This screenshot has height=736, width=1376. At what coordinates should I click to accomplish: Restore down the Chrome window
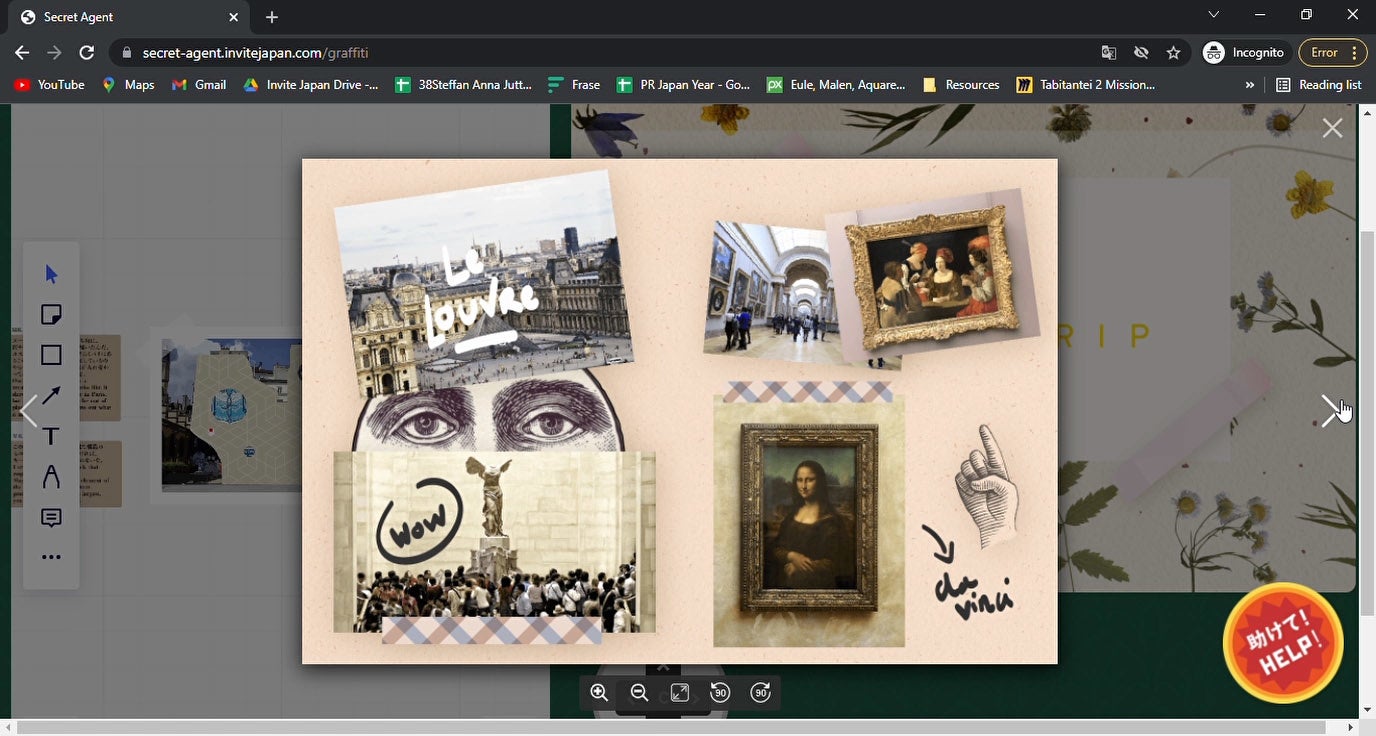1306,15
